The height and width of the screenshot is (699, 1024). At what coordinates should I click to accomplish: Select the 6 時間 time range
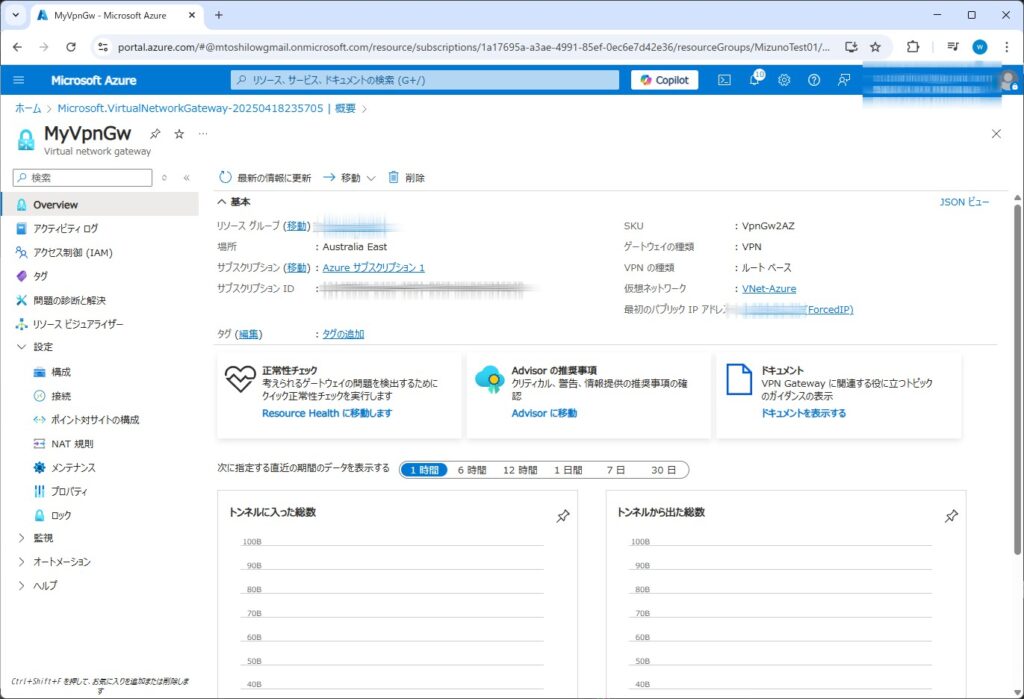pos(472,470)
